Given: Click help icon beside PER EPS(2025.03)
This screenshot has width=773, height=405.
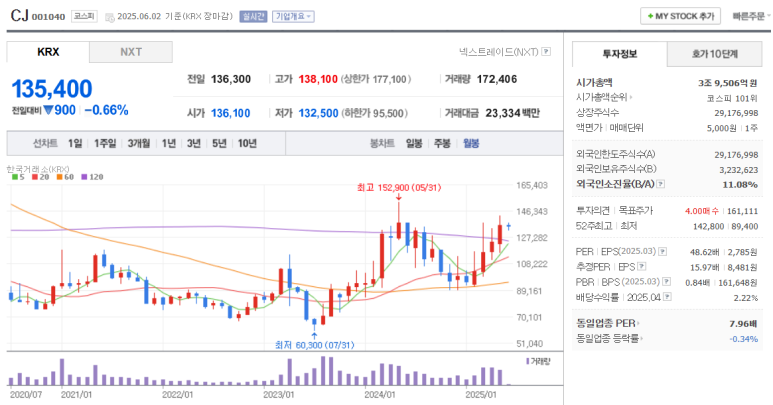Looking at the screenshot, I should coord(663,252).
